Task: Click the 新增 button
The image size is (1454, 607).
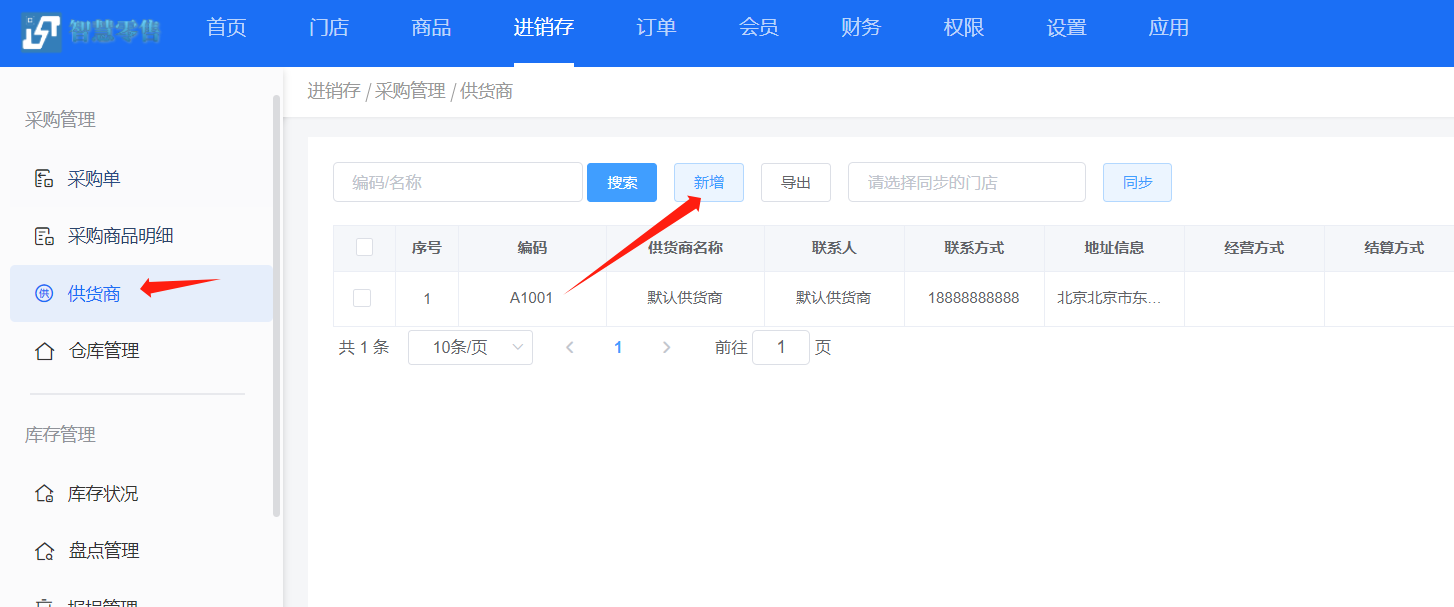Action: coord(709,182)
